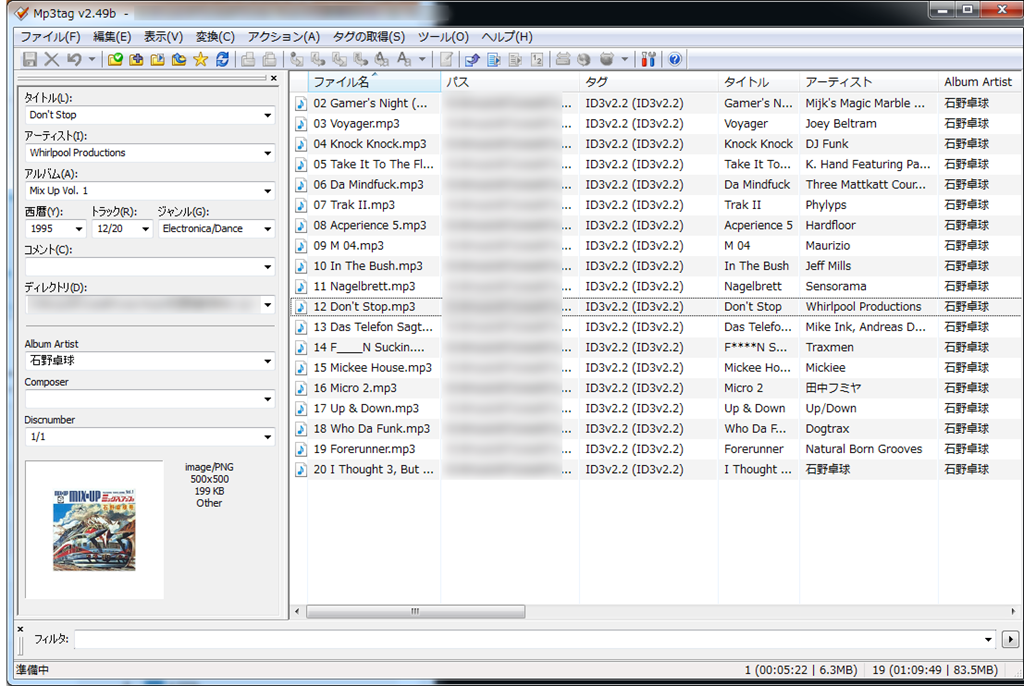Expand the ジャンル dropdown showing Electronica/Dance

point(267,229)
